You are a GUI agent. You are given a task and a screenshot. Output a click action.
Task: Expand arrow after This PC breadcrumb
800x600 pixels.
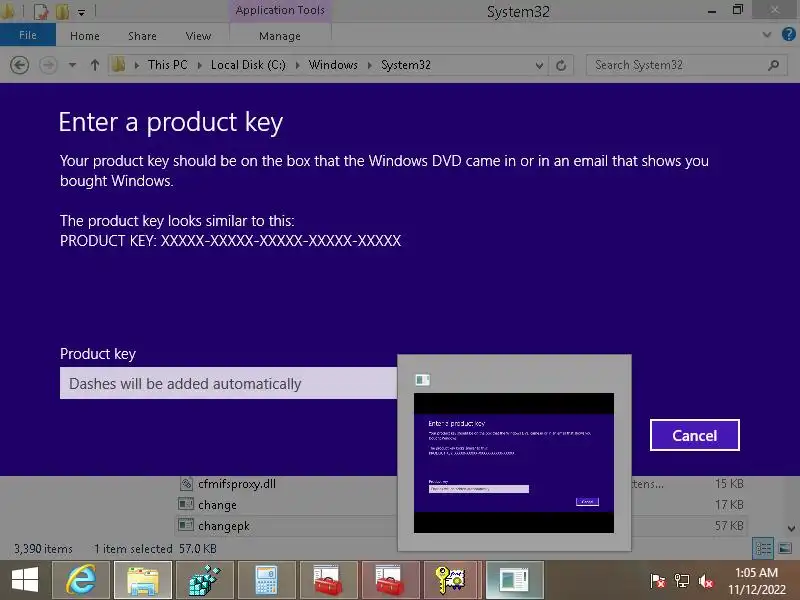point(199,65)
